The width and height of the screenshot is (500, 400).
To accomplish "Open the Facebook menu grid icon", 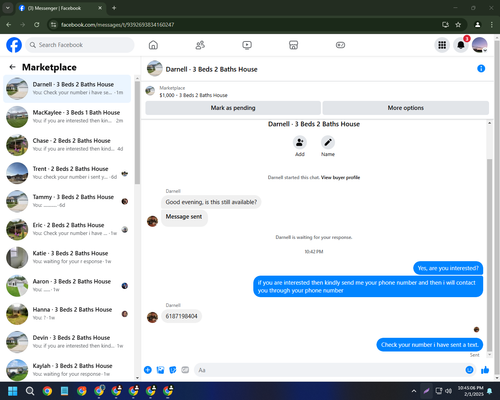I will coord(442,45).
